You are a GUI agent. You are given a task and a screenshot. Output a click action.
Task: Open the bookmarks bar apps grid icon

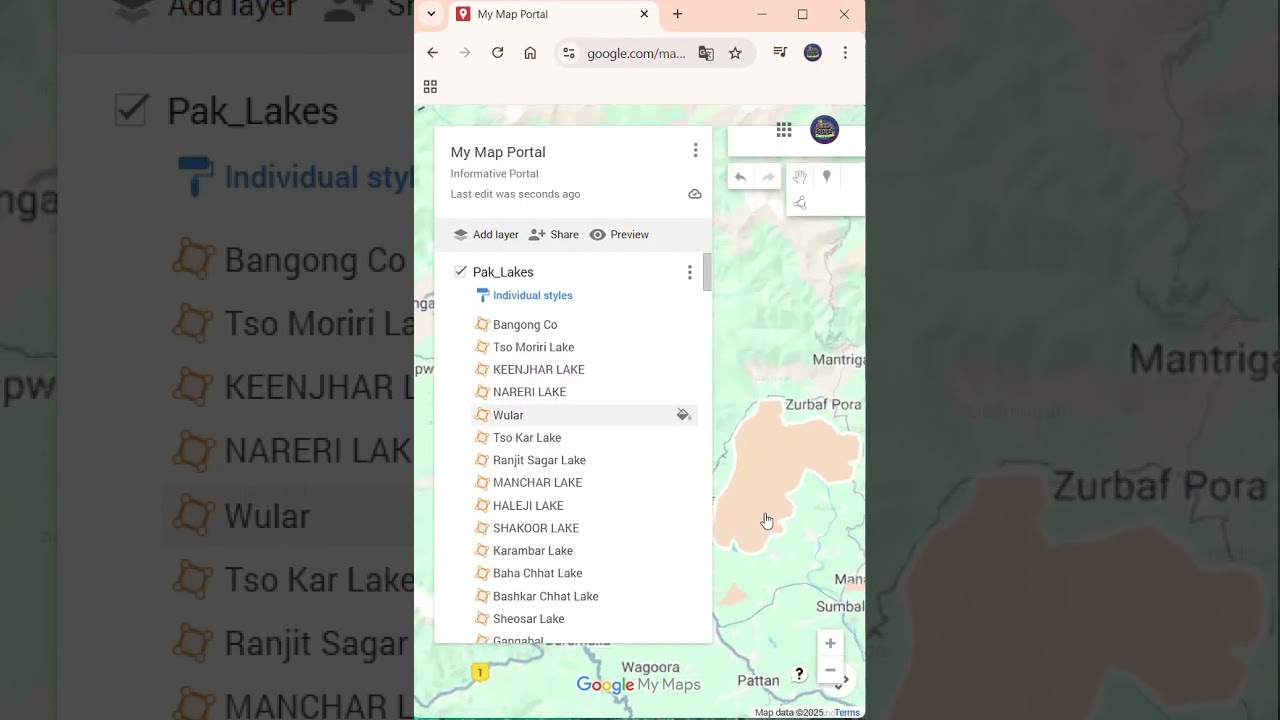pos(430,87)
